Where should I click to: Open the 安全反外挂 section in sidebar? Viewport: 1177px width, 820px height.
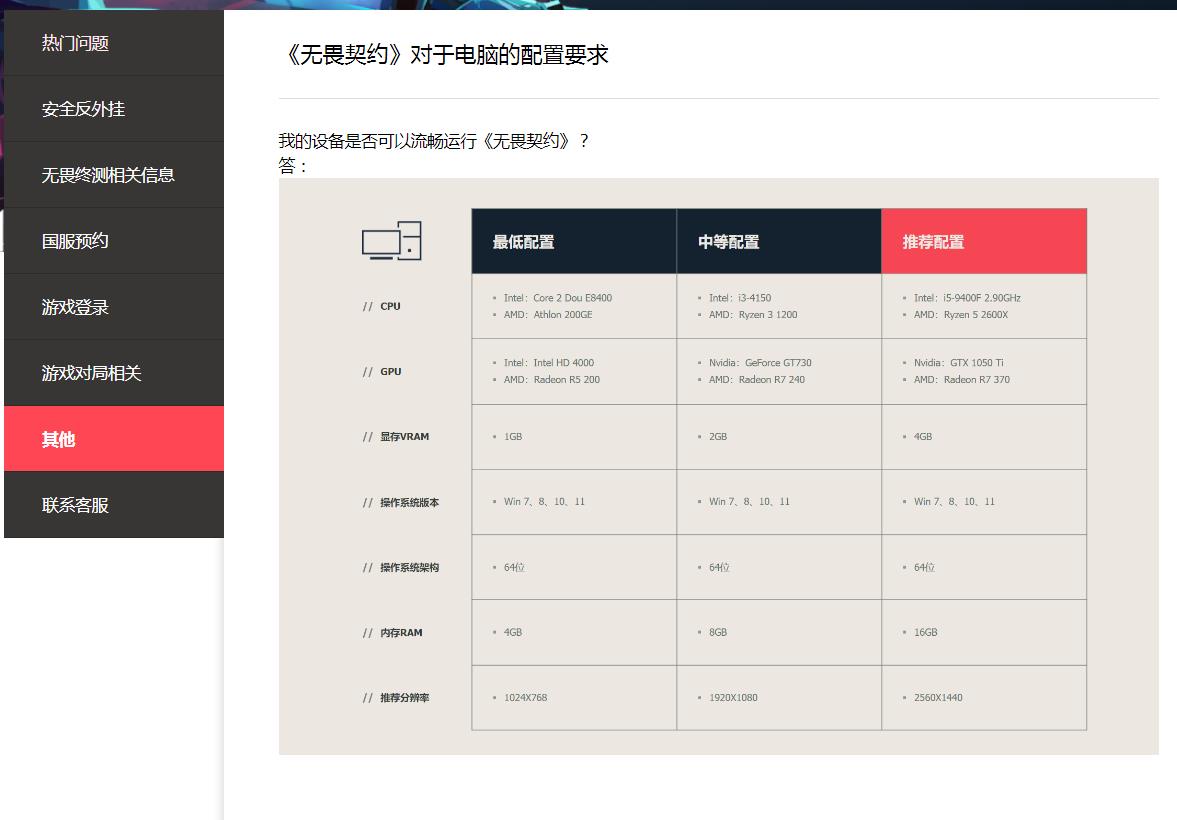pyautogui.click(x=81, y=109)
